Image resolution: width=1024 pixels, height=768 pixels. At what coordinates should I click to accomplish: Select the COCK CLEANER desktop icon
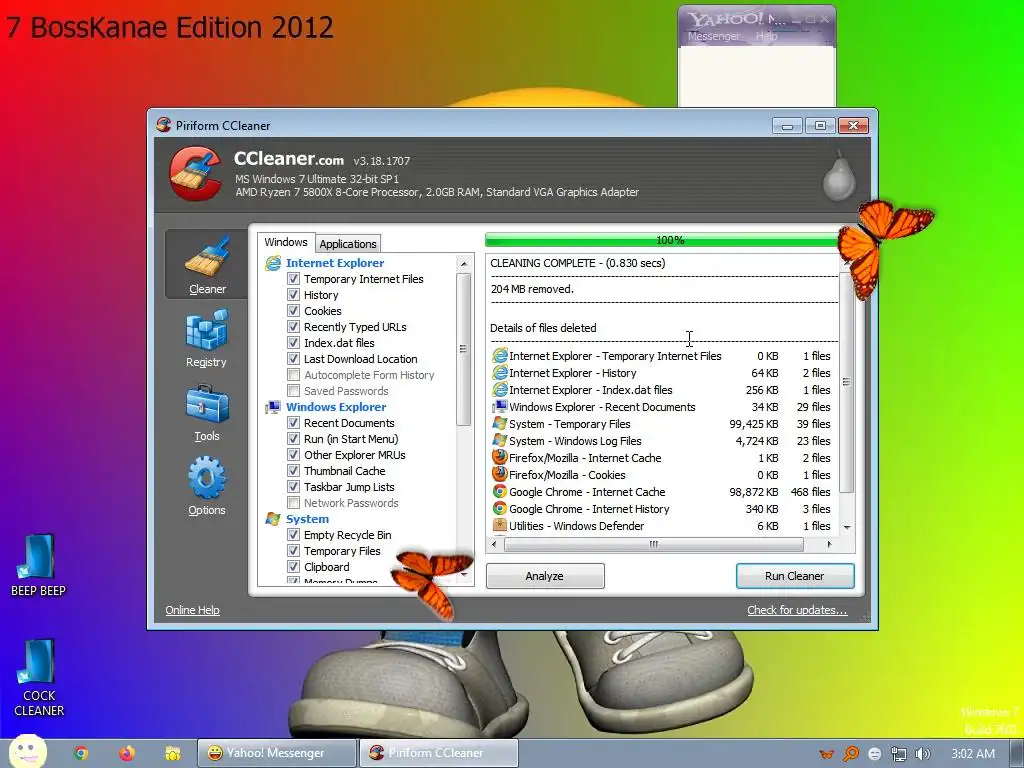tap(38, 677)
